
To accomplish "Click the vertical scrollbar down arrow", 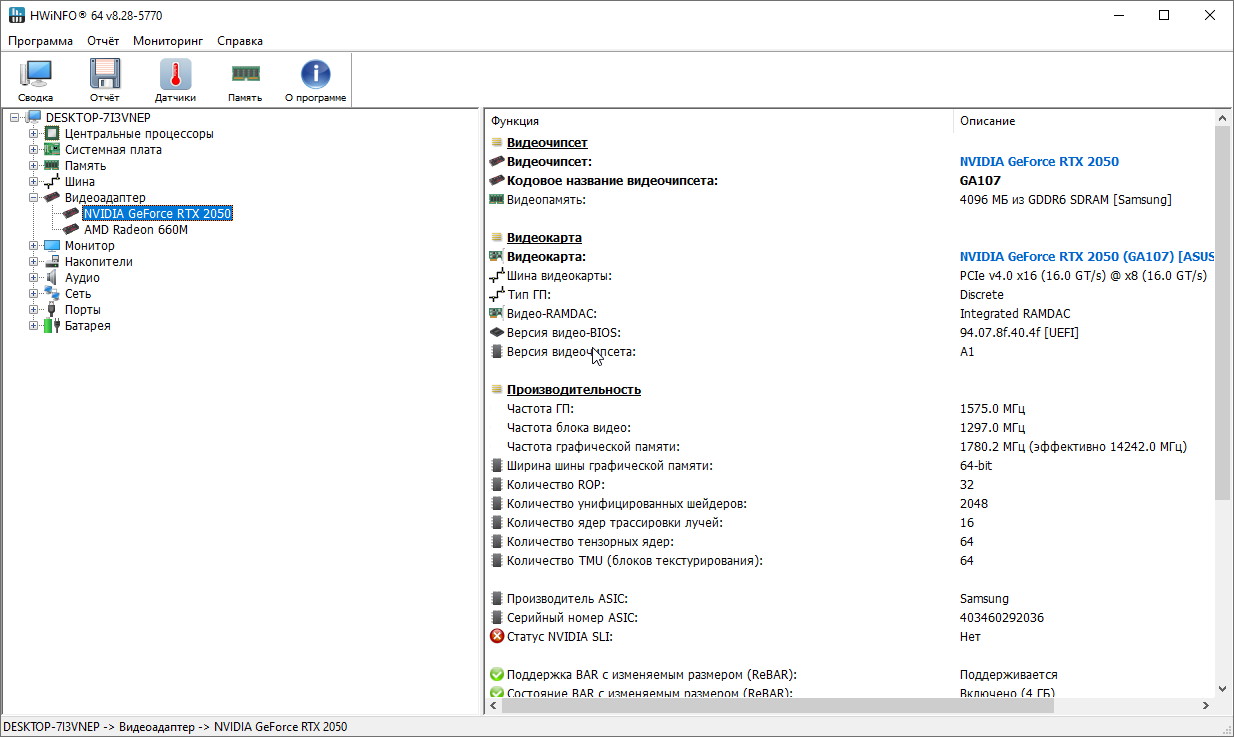I will click(1222, 687).
